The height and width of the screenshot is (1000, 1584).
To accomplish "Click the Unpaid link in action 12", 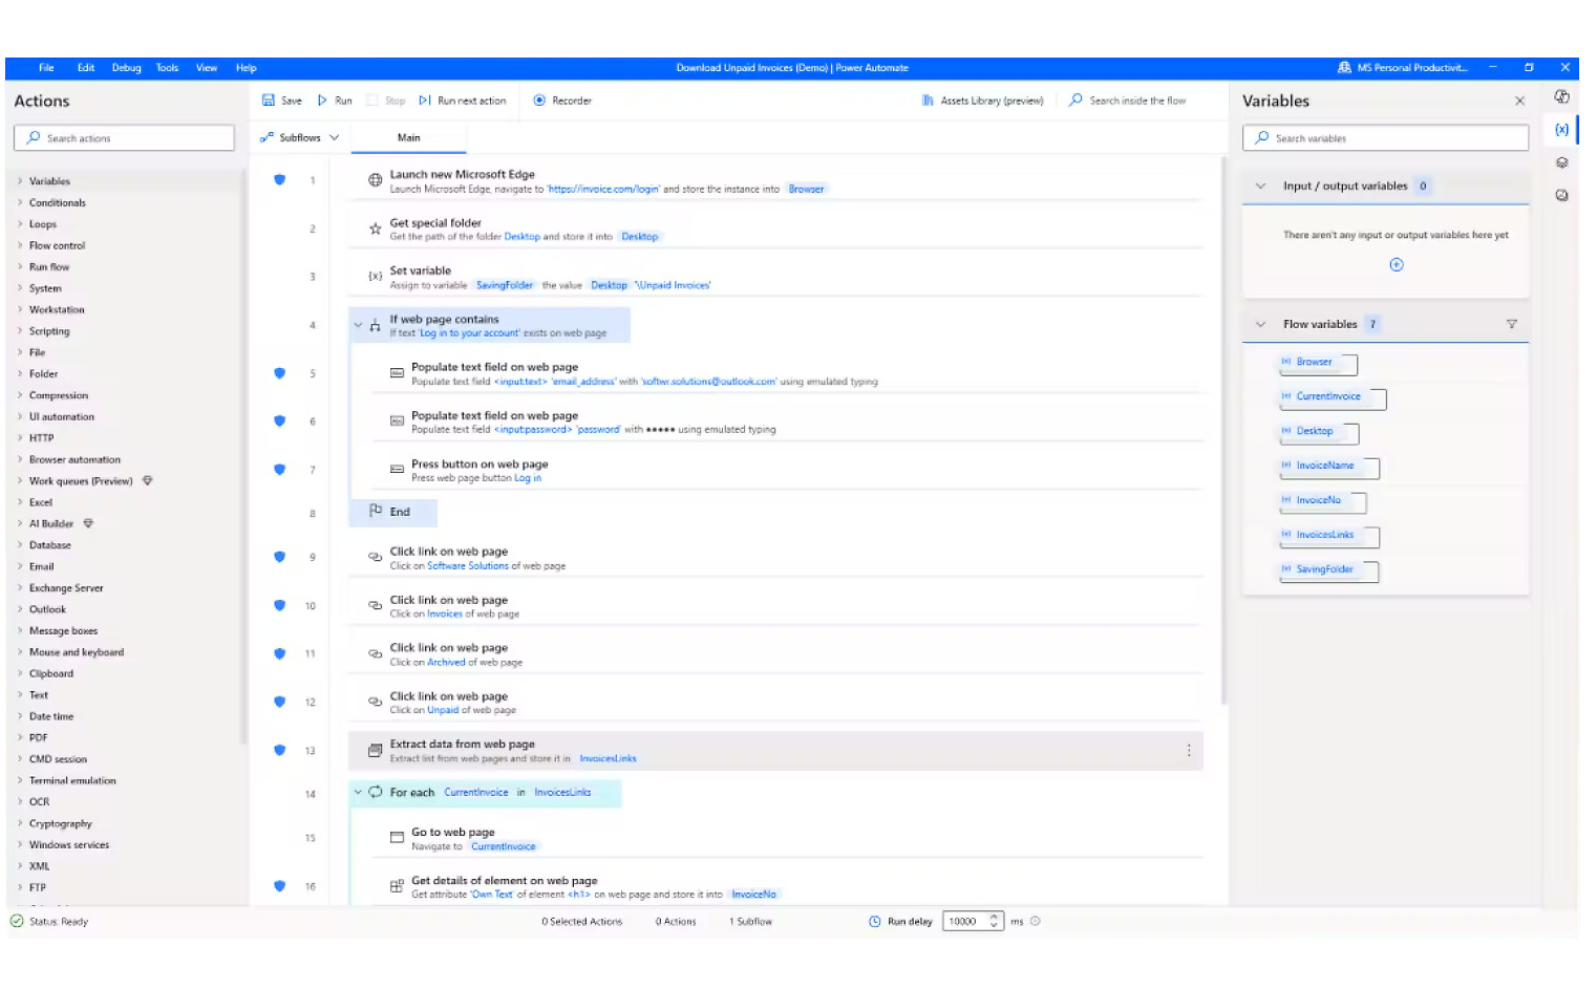I will (x=443, y=711).
